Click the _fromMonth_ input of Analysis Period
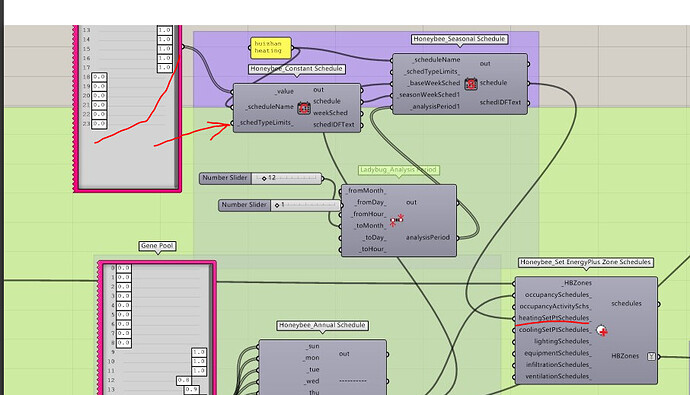Image resolution: width=690 pixels, height=395 pixels. tap(367, 190)
